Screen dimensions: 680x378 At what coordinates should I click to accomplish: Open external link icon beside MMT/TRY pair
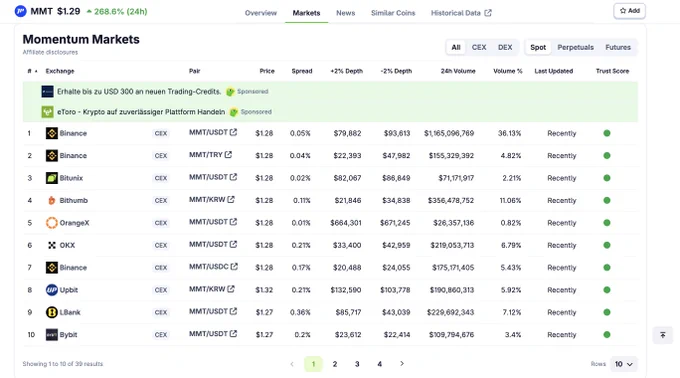(x=228, y=154)
